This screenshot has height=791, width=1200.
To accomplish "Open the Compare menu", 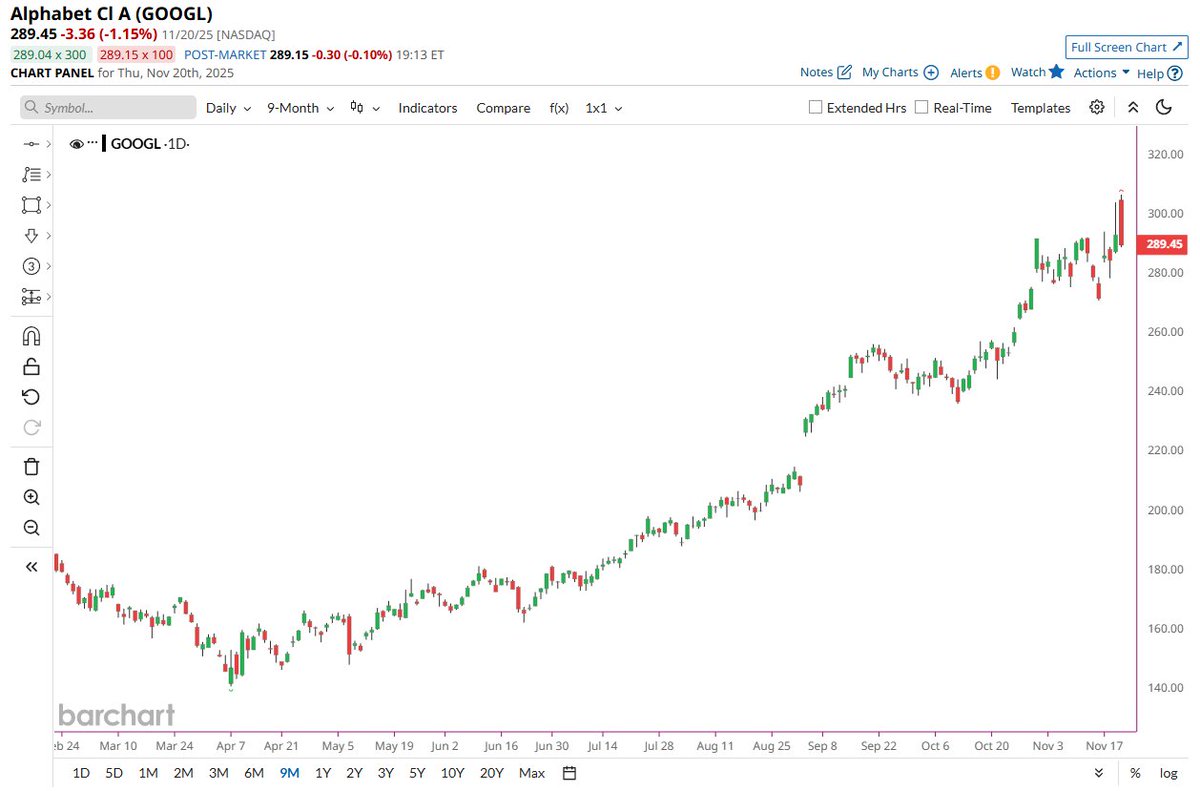I will click(503, 108).
